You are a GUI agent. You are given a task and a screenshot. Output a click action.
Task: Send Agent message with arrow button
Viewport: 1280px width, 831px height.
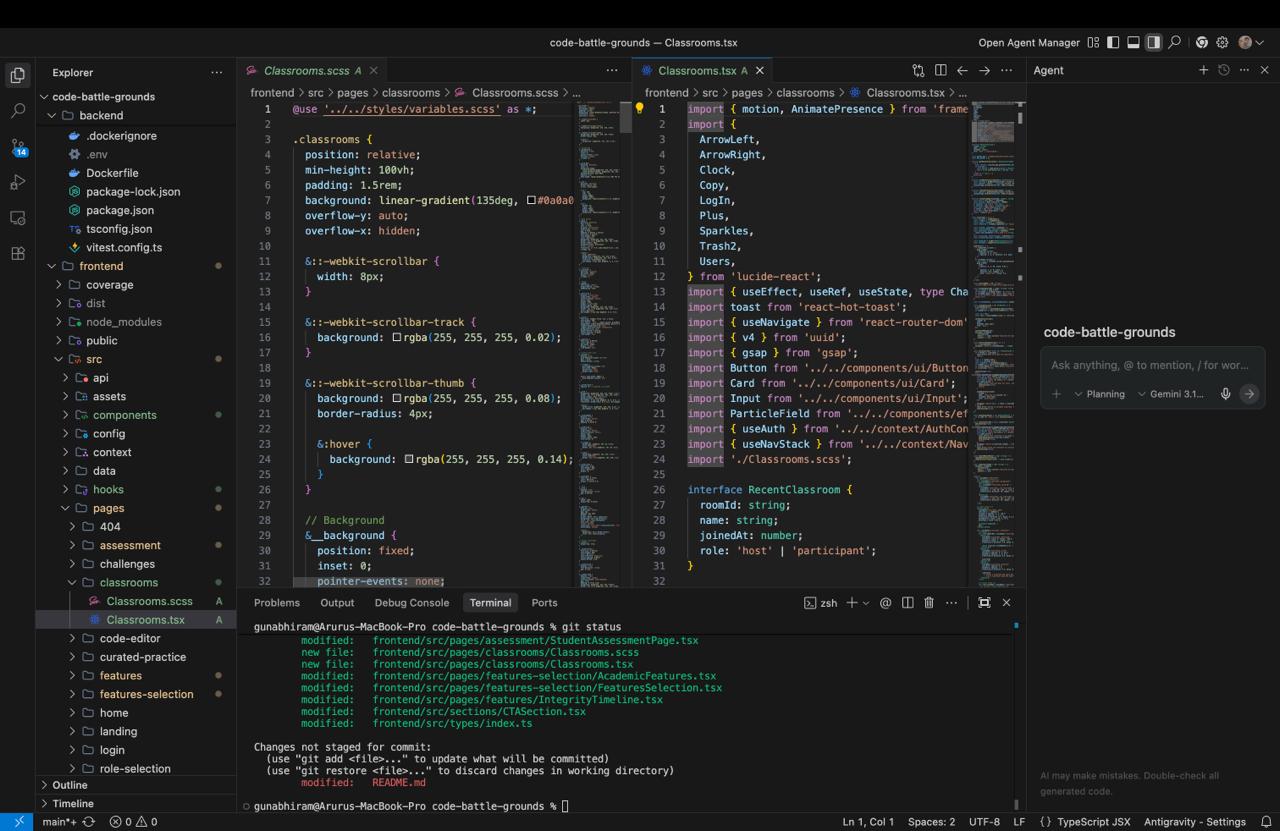[x=1249, y=394]
